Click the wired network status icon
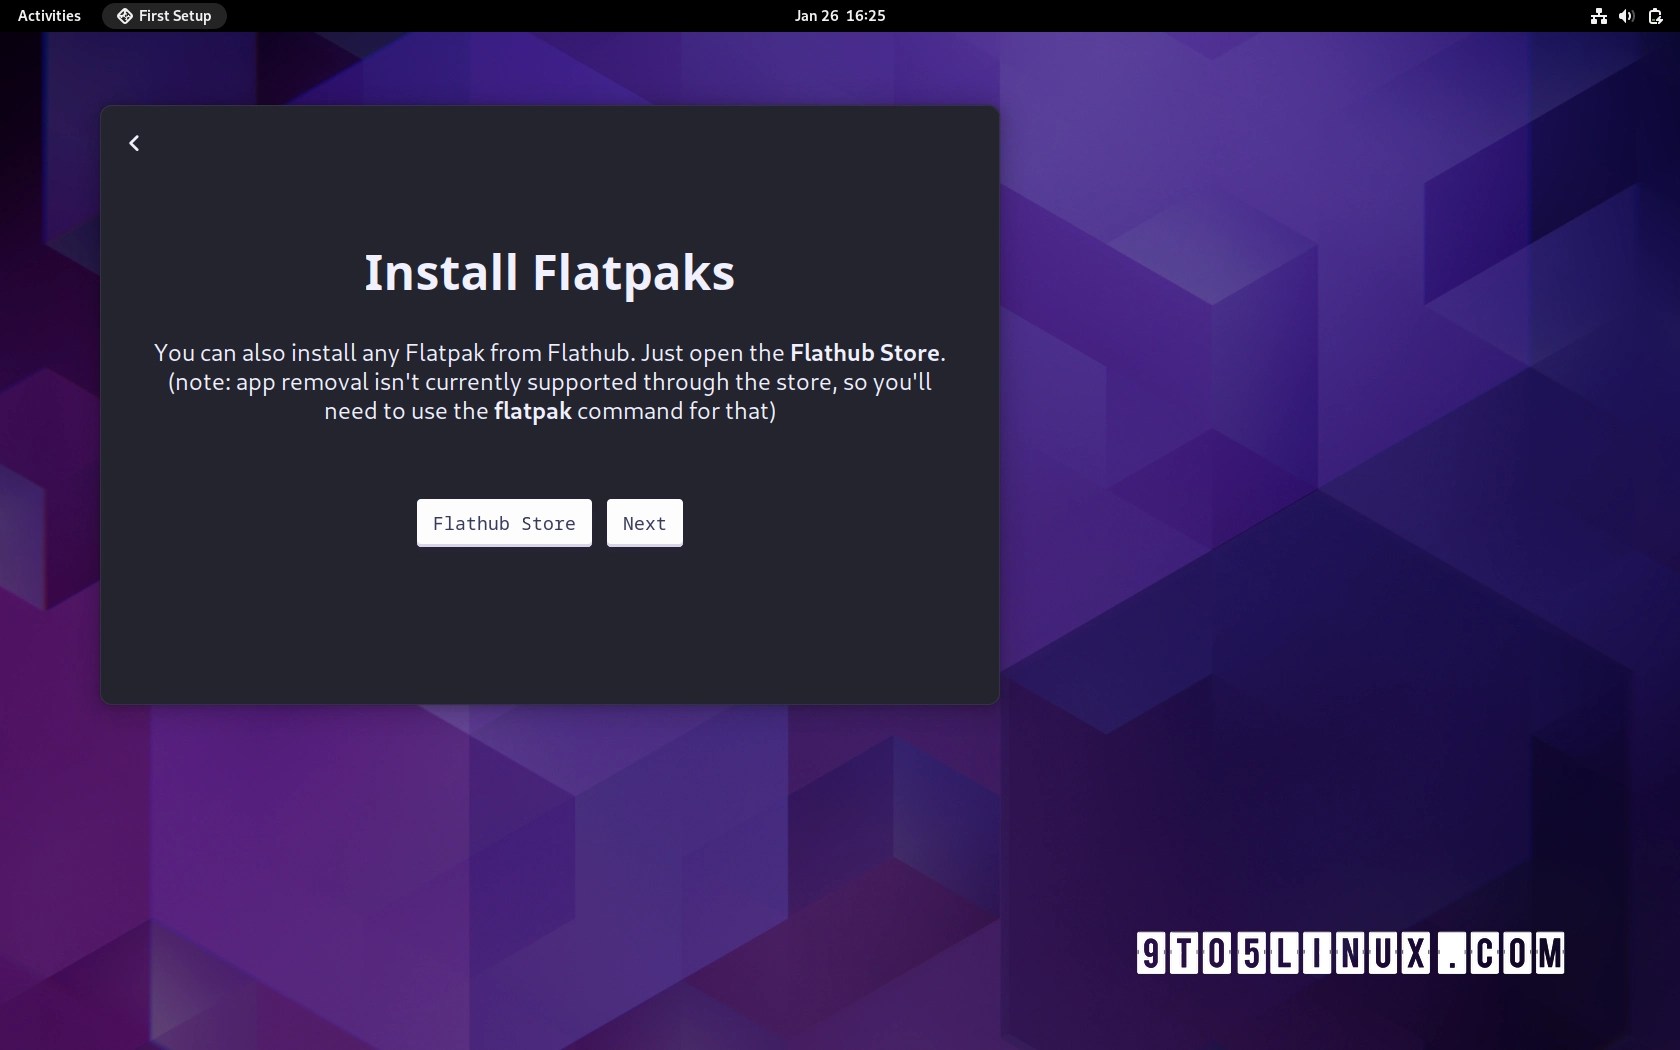Screen dimensions: 1680x1050 (x=1598, y=16)
